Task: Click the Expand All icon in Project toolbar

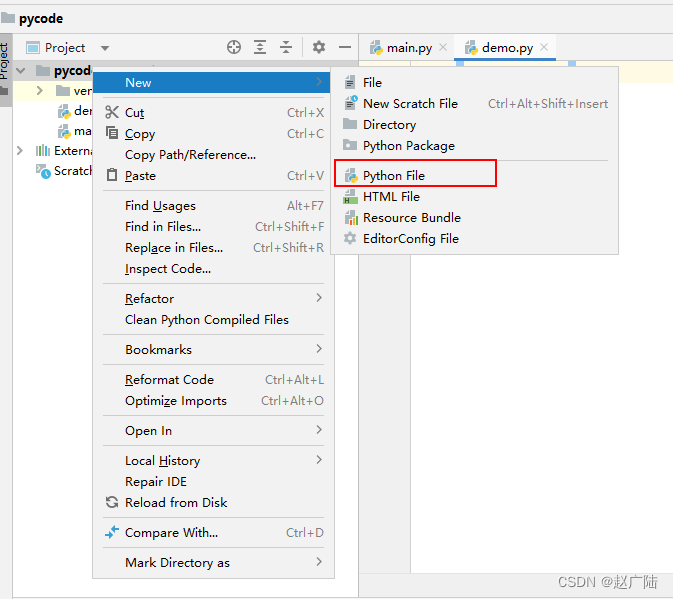Action: (x=260, y=47)
